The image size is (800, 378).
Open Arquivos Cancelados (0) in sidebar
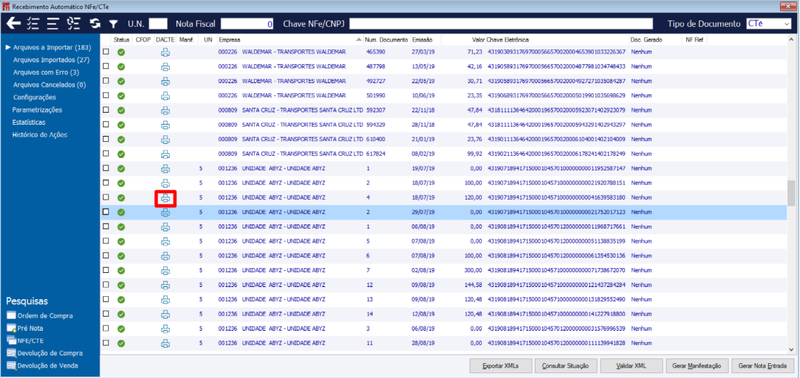coord(49,85)
